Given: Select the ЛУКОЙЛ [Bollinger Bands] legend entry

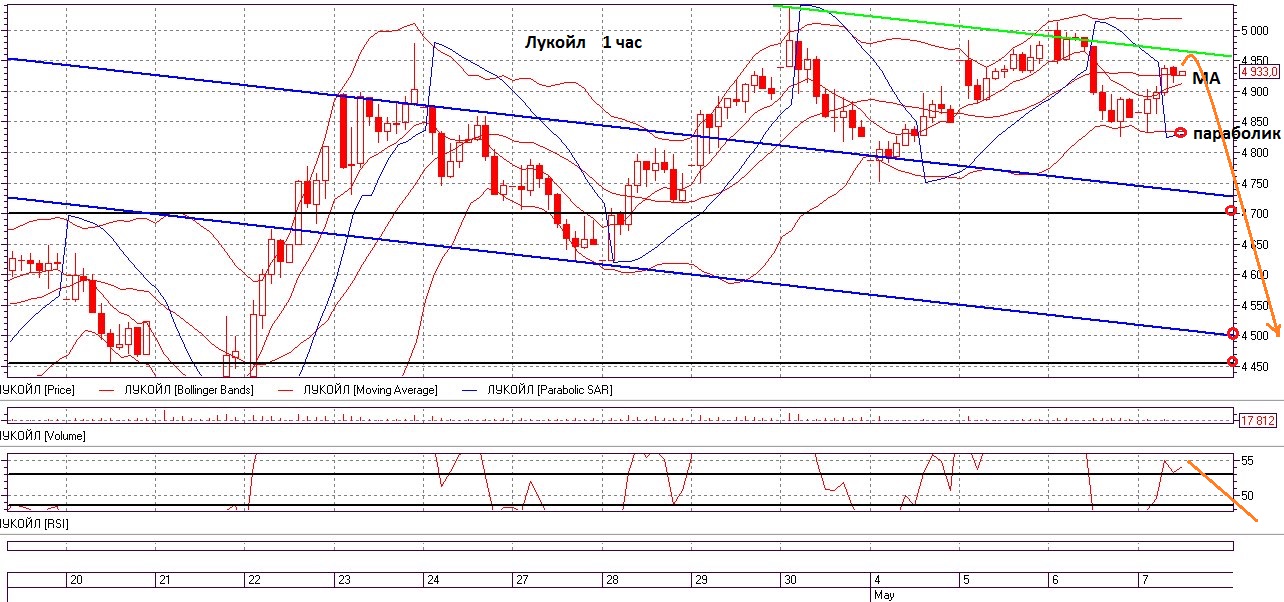Looking at the screenshot, I should (x=190, y=390).
